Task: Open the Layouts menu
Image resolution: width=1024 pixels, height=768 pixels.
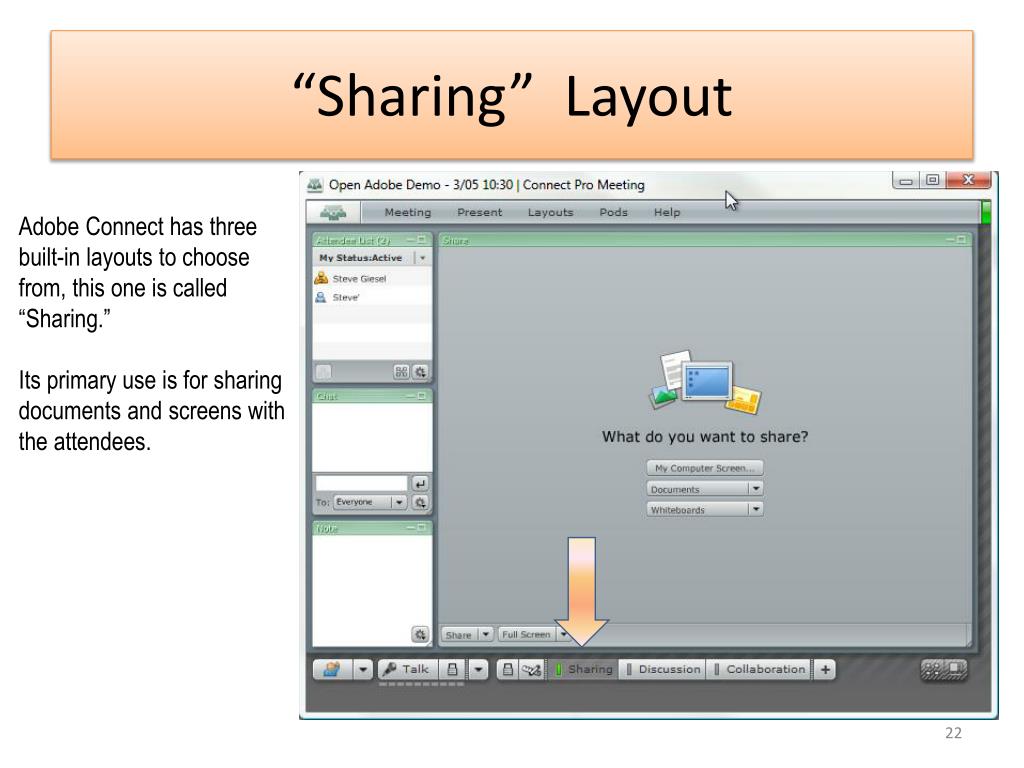Action: (x=550, y=212)
